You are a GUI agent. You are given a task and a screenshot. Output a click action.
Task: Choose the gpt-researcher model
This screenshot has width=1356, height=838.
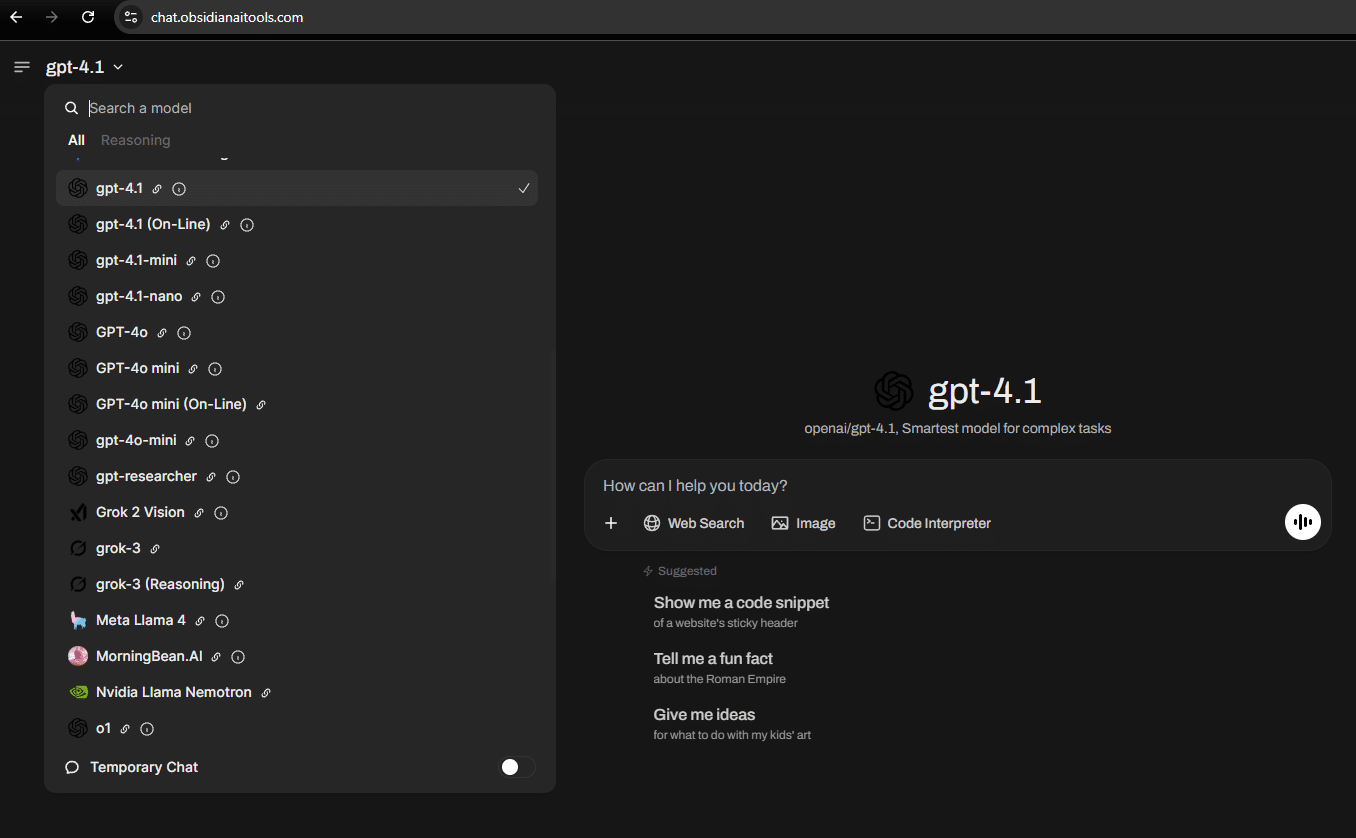pyautogui.click(x=297, y=476)
